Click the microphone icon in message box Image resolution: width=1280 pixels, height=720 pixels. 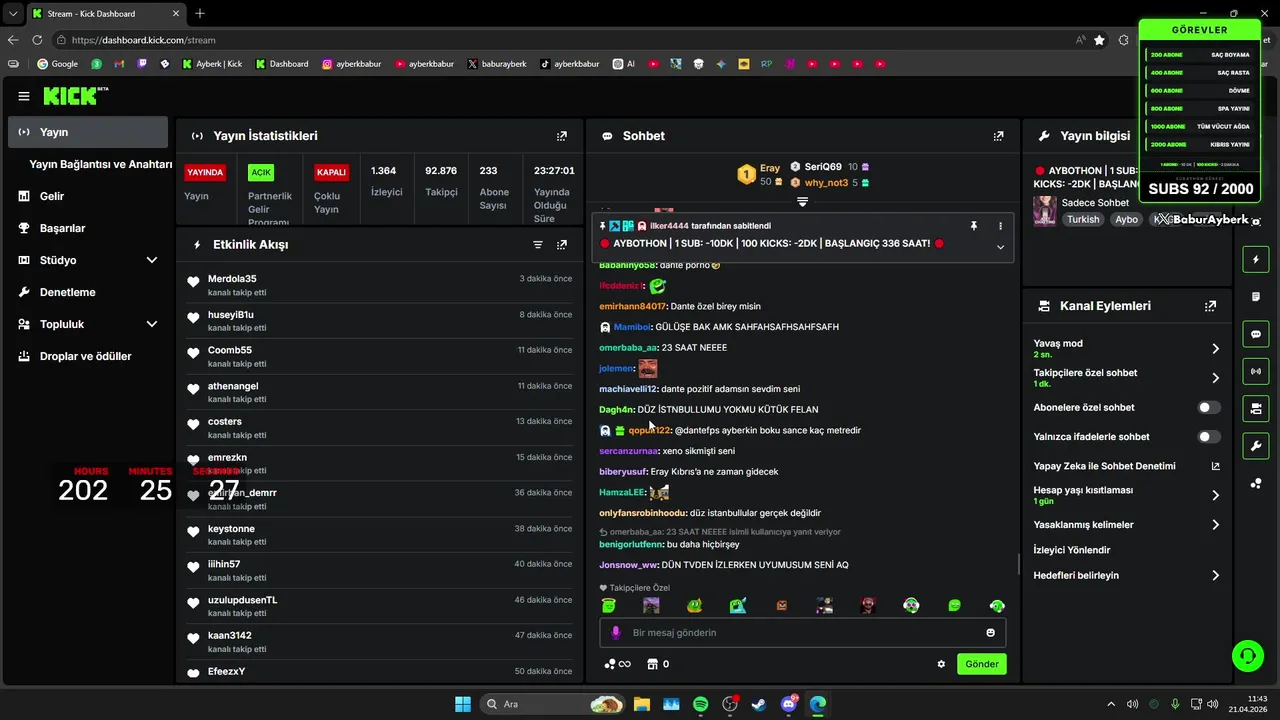616,633
